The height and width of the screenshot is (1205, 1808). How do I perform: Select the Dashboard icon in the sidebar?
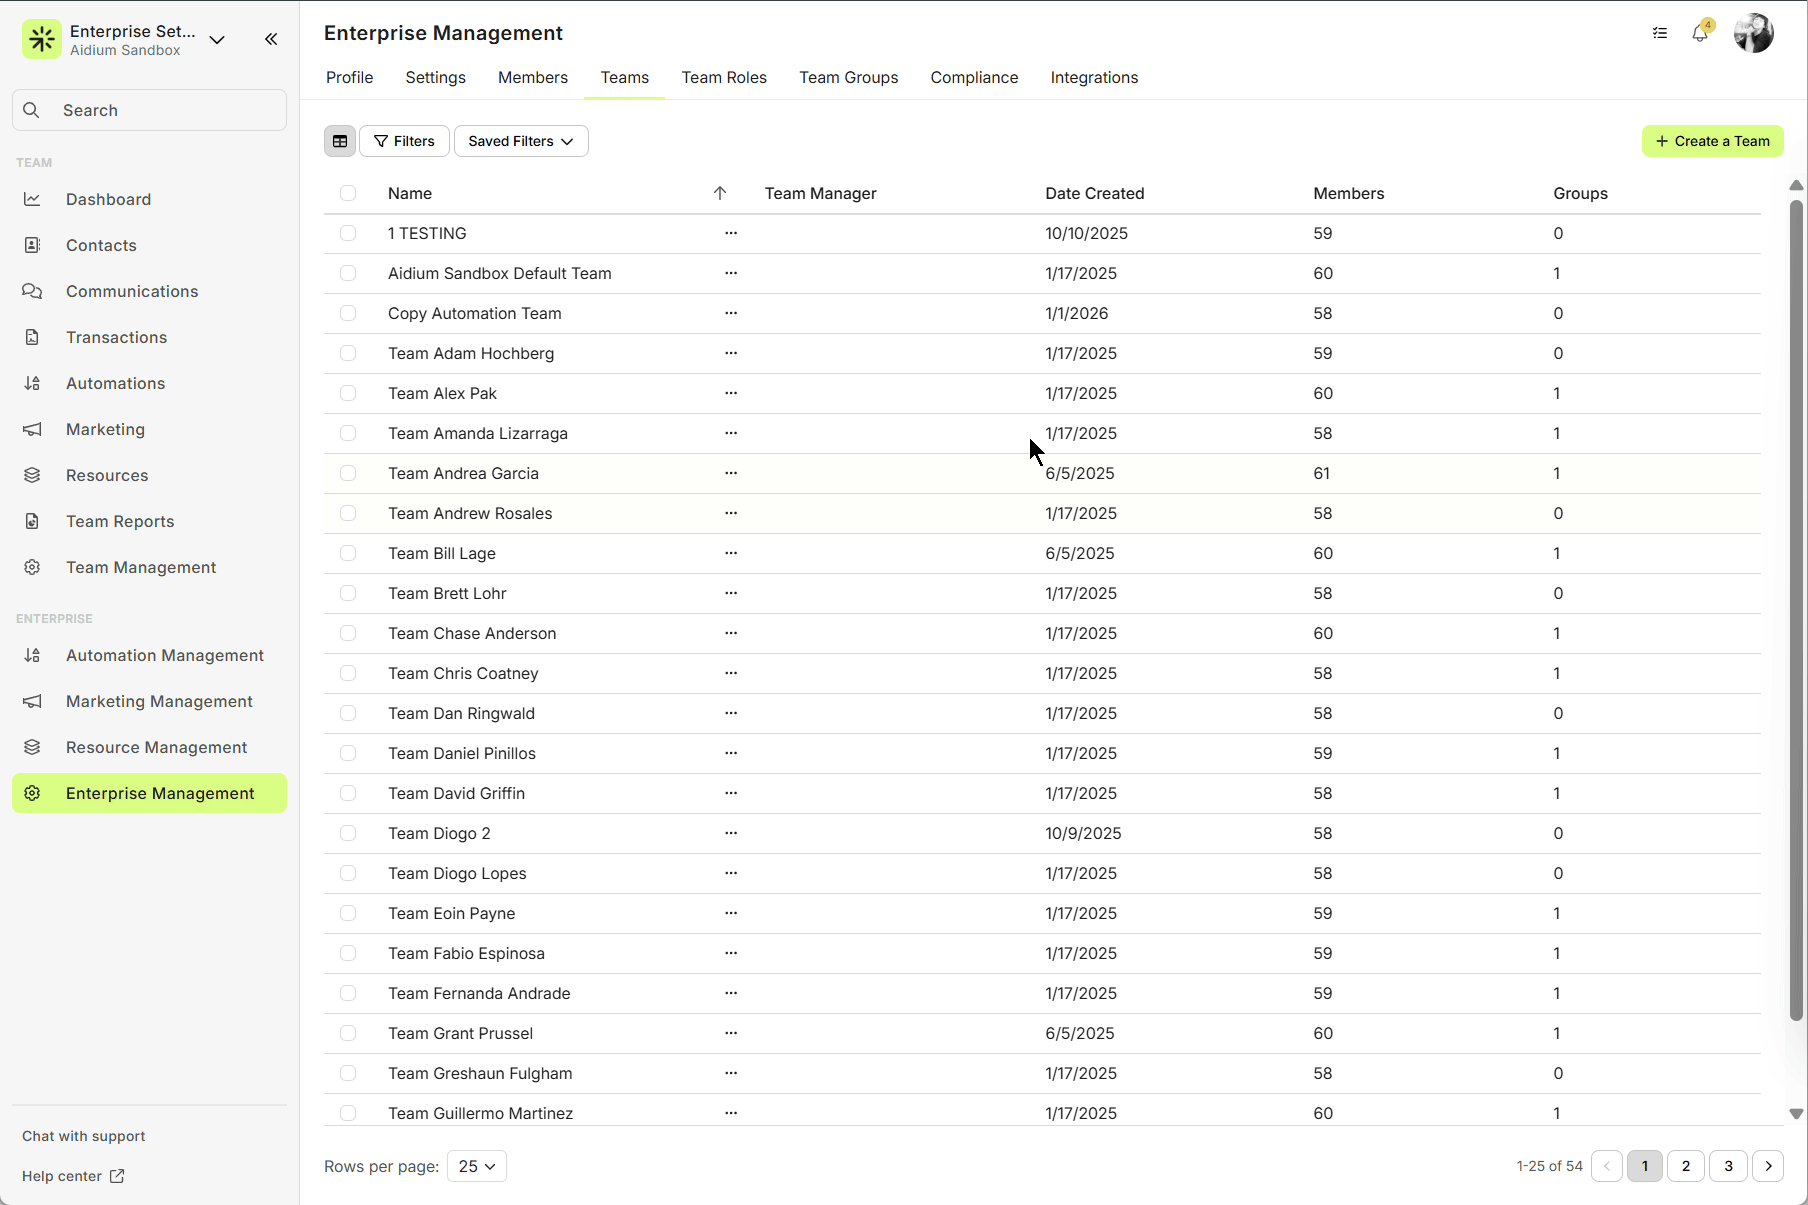pos(33,199)
